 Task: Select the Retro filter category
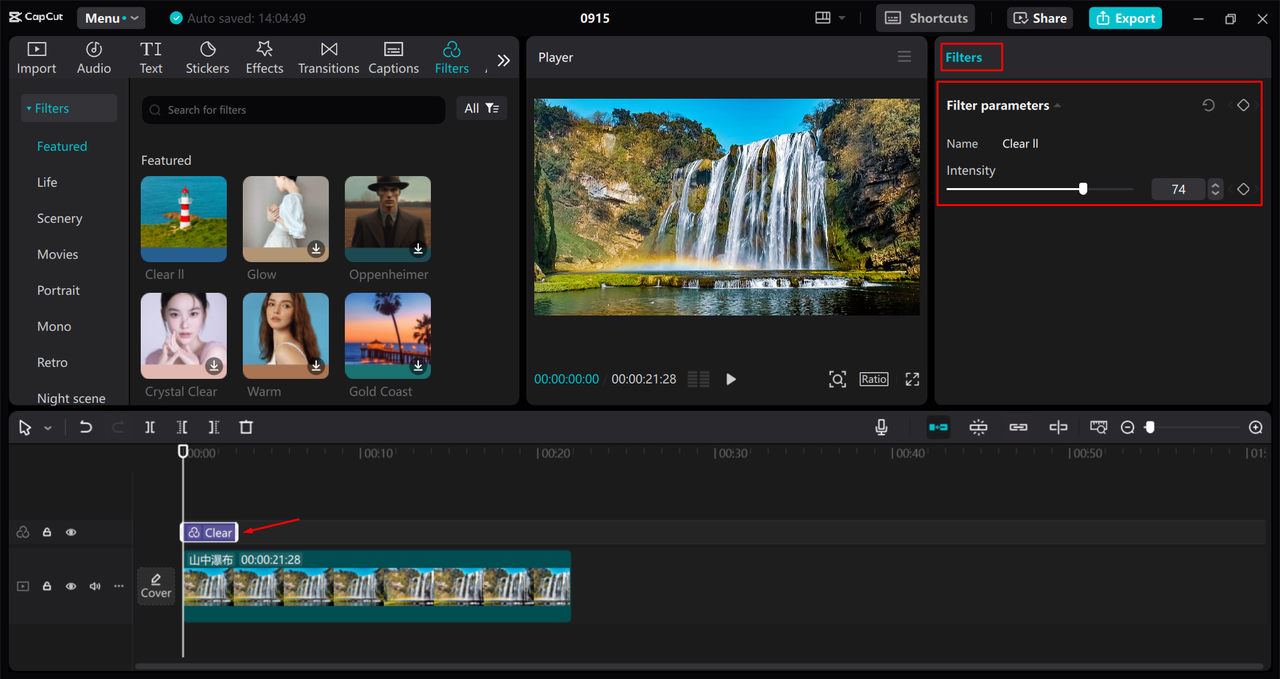[53, 362]
